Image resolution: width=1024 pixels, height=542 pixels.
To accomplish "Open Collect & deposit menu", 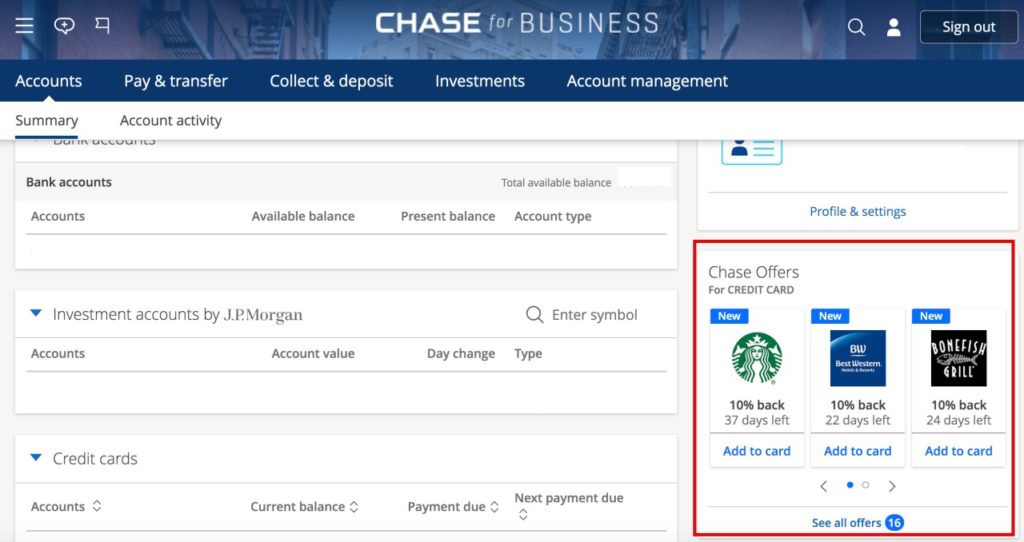I will click(x=331, y=81).
